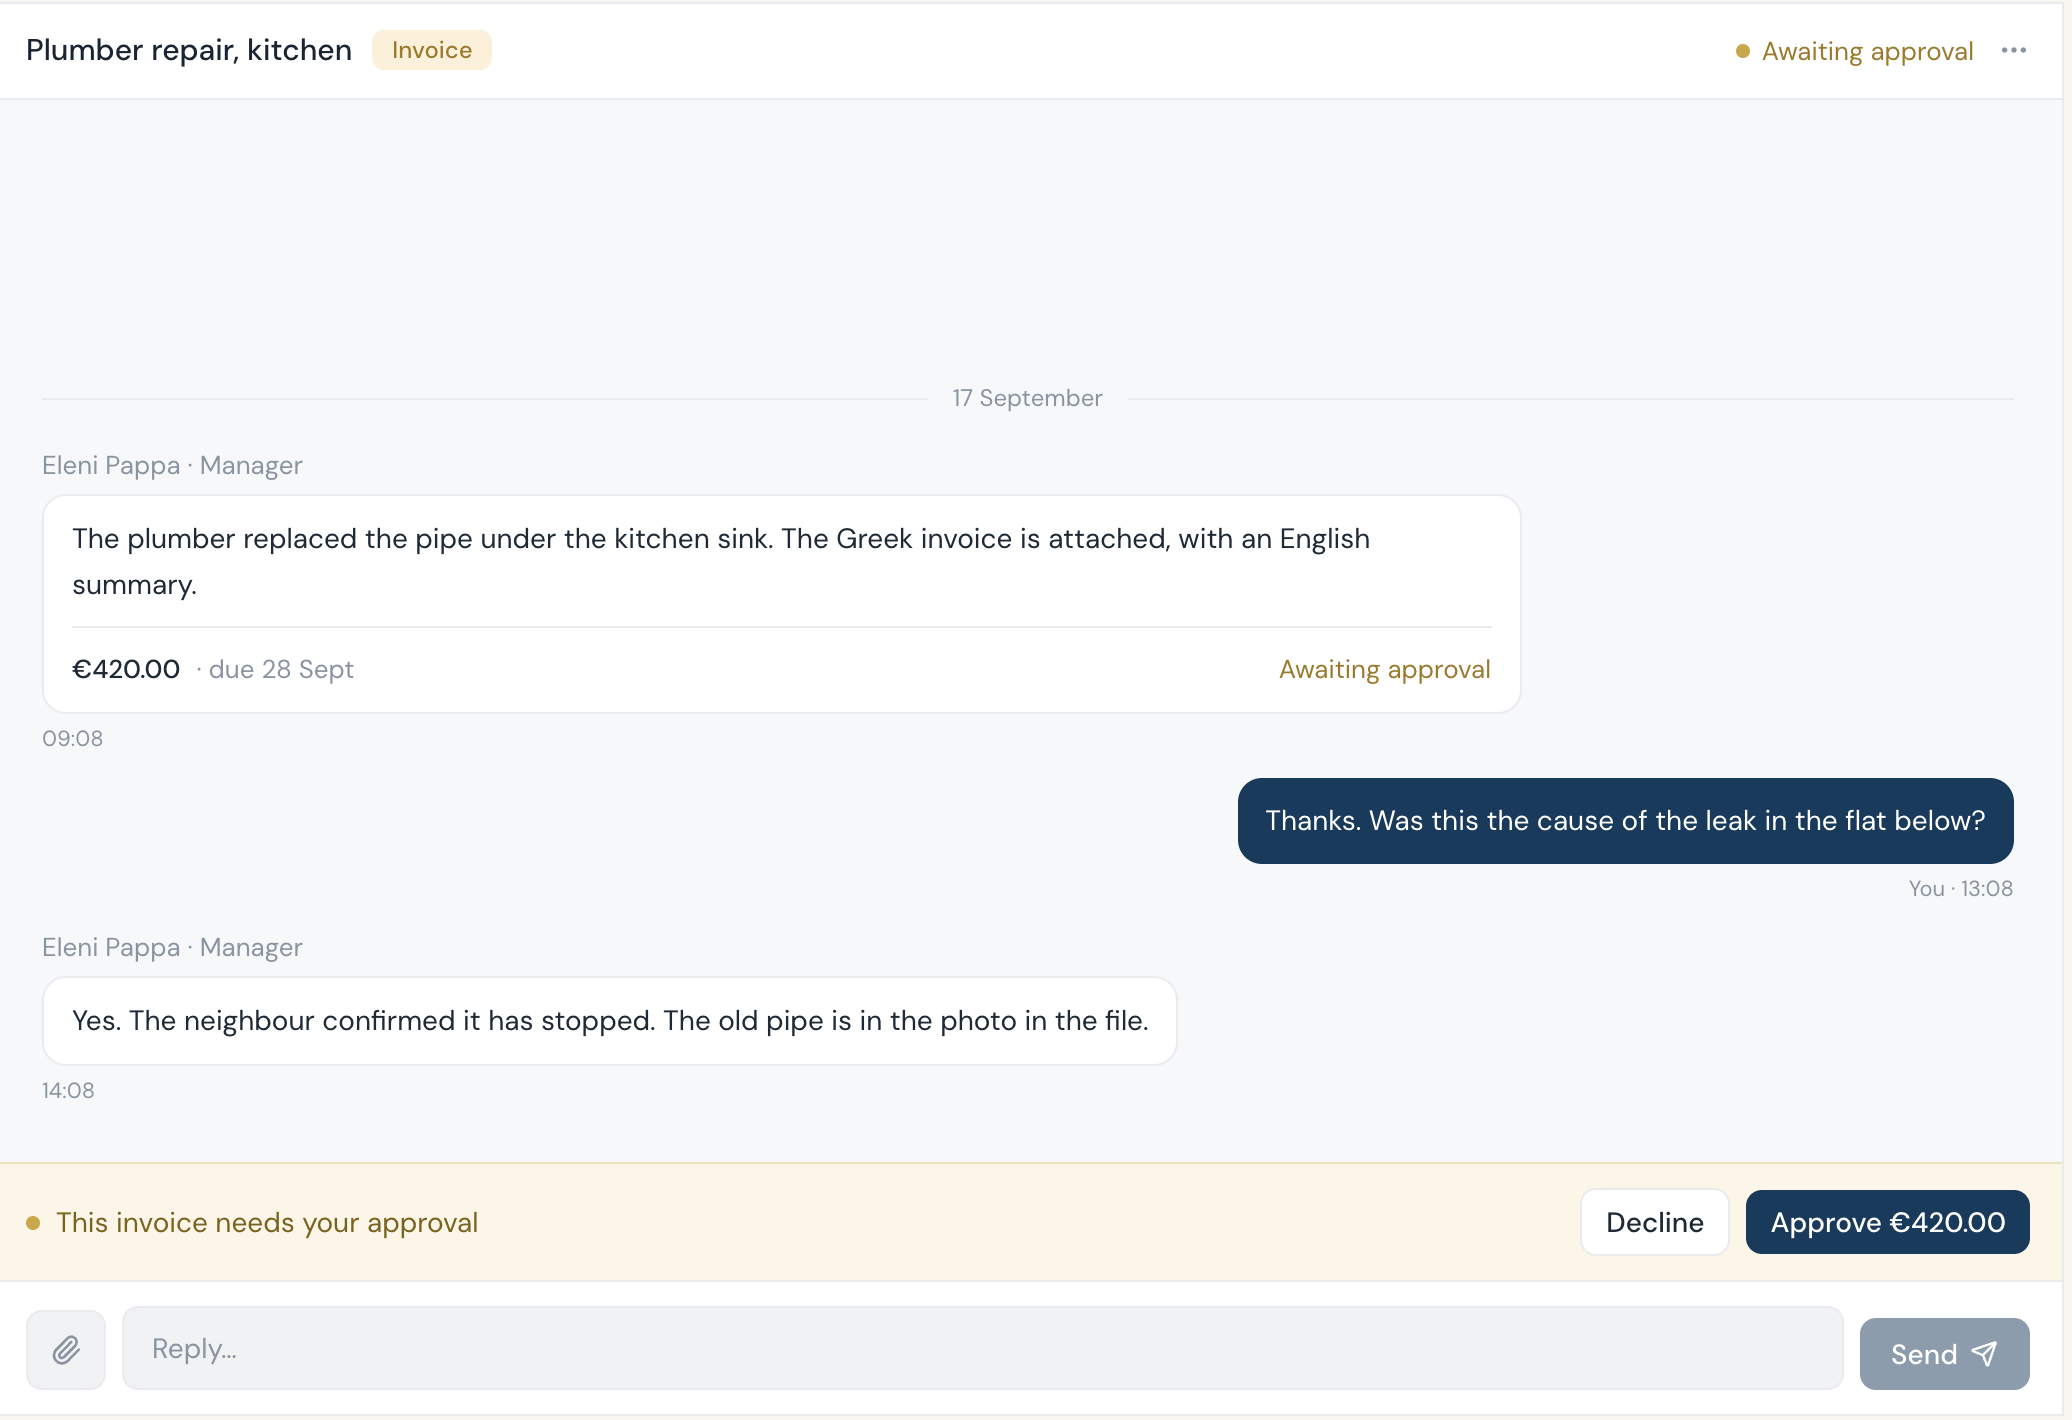Click the Awaiting approval status in header
Viewport: 2072px width, 1420px height.
[x=1855, y=51]
